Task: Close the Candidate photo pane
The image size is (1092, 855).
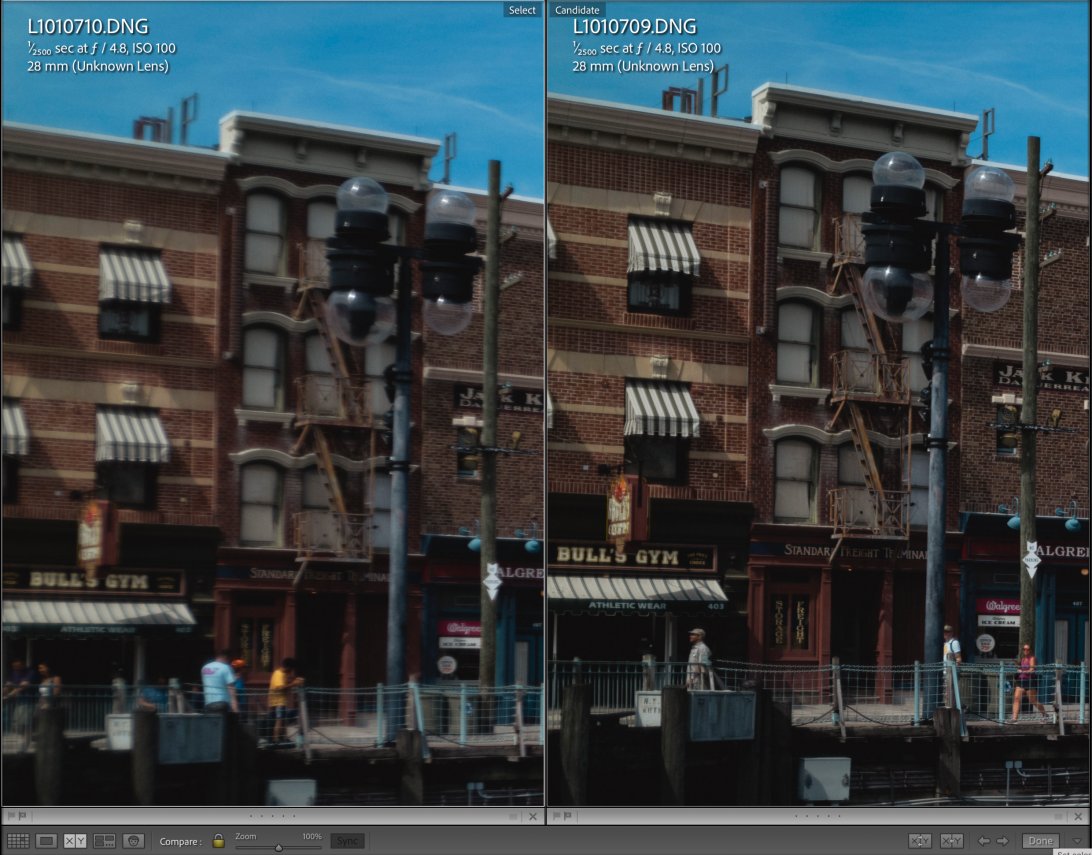Action: coord(1078,817)
